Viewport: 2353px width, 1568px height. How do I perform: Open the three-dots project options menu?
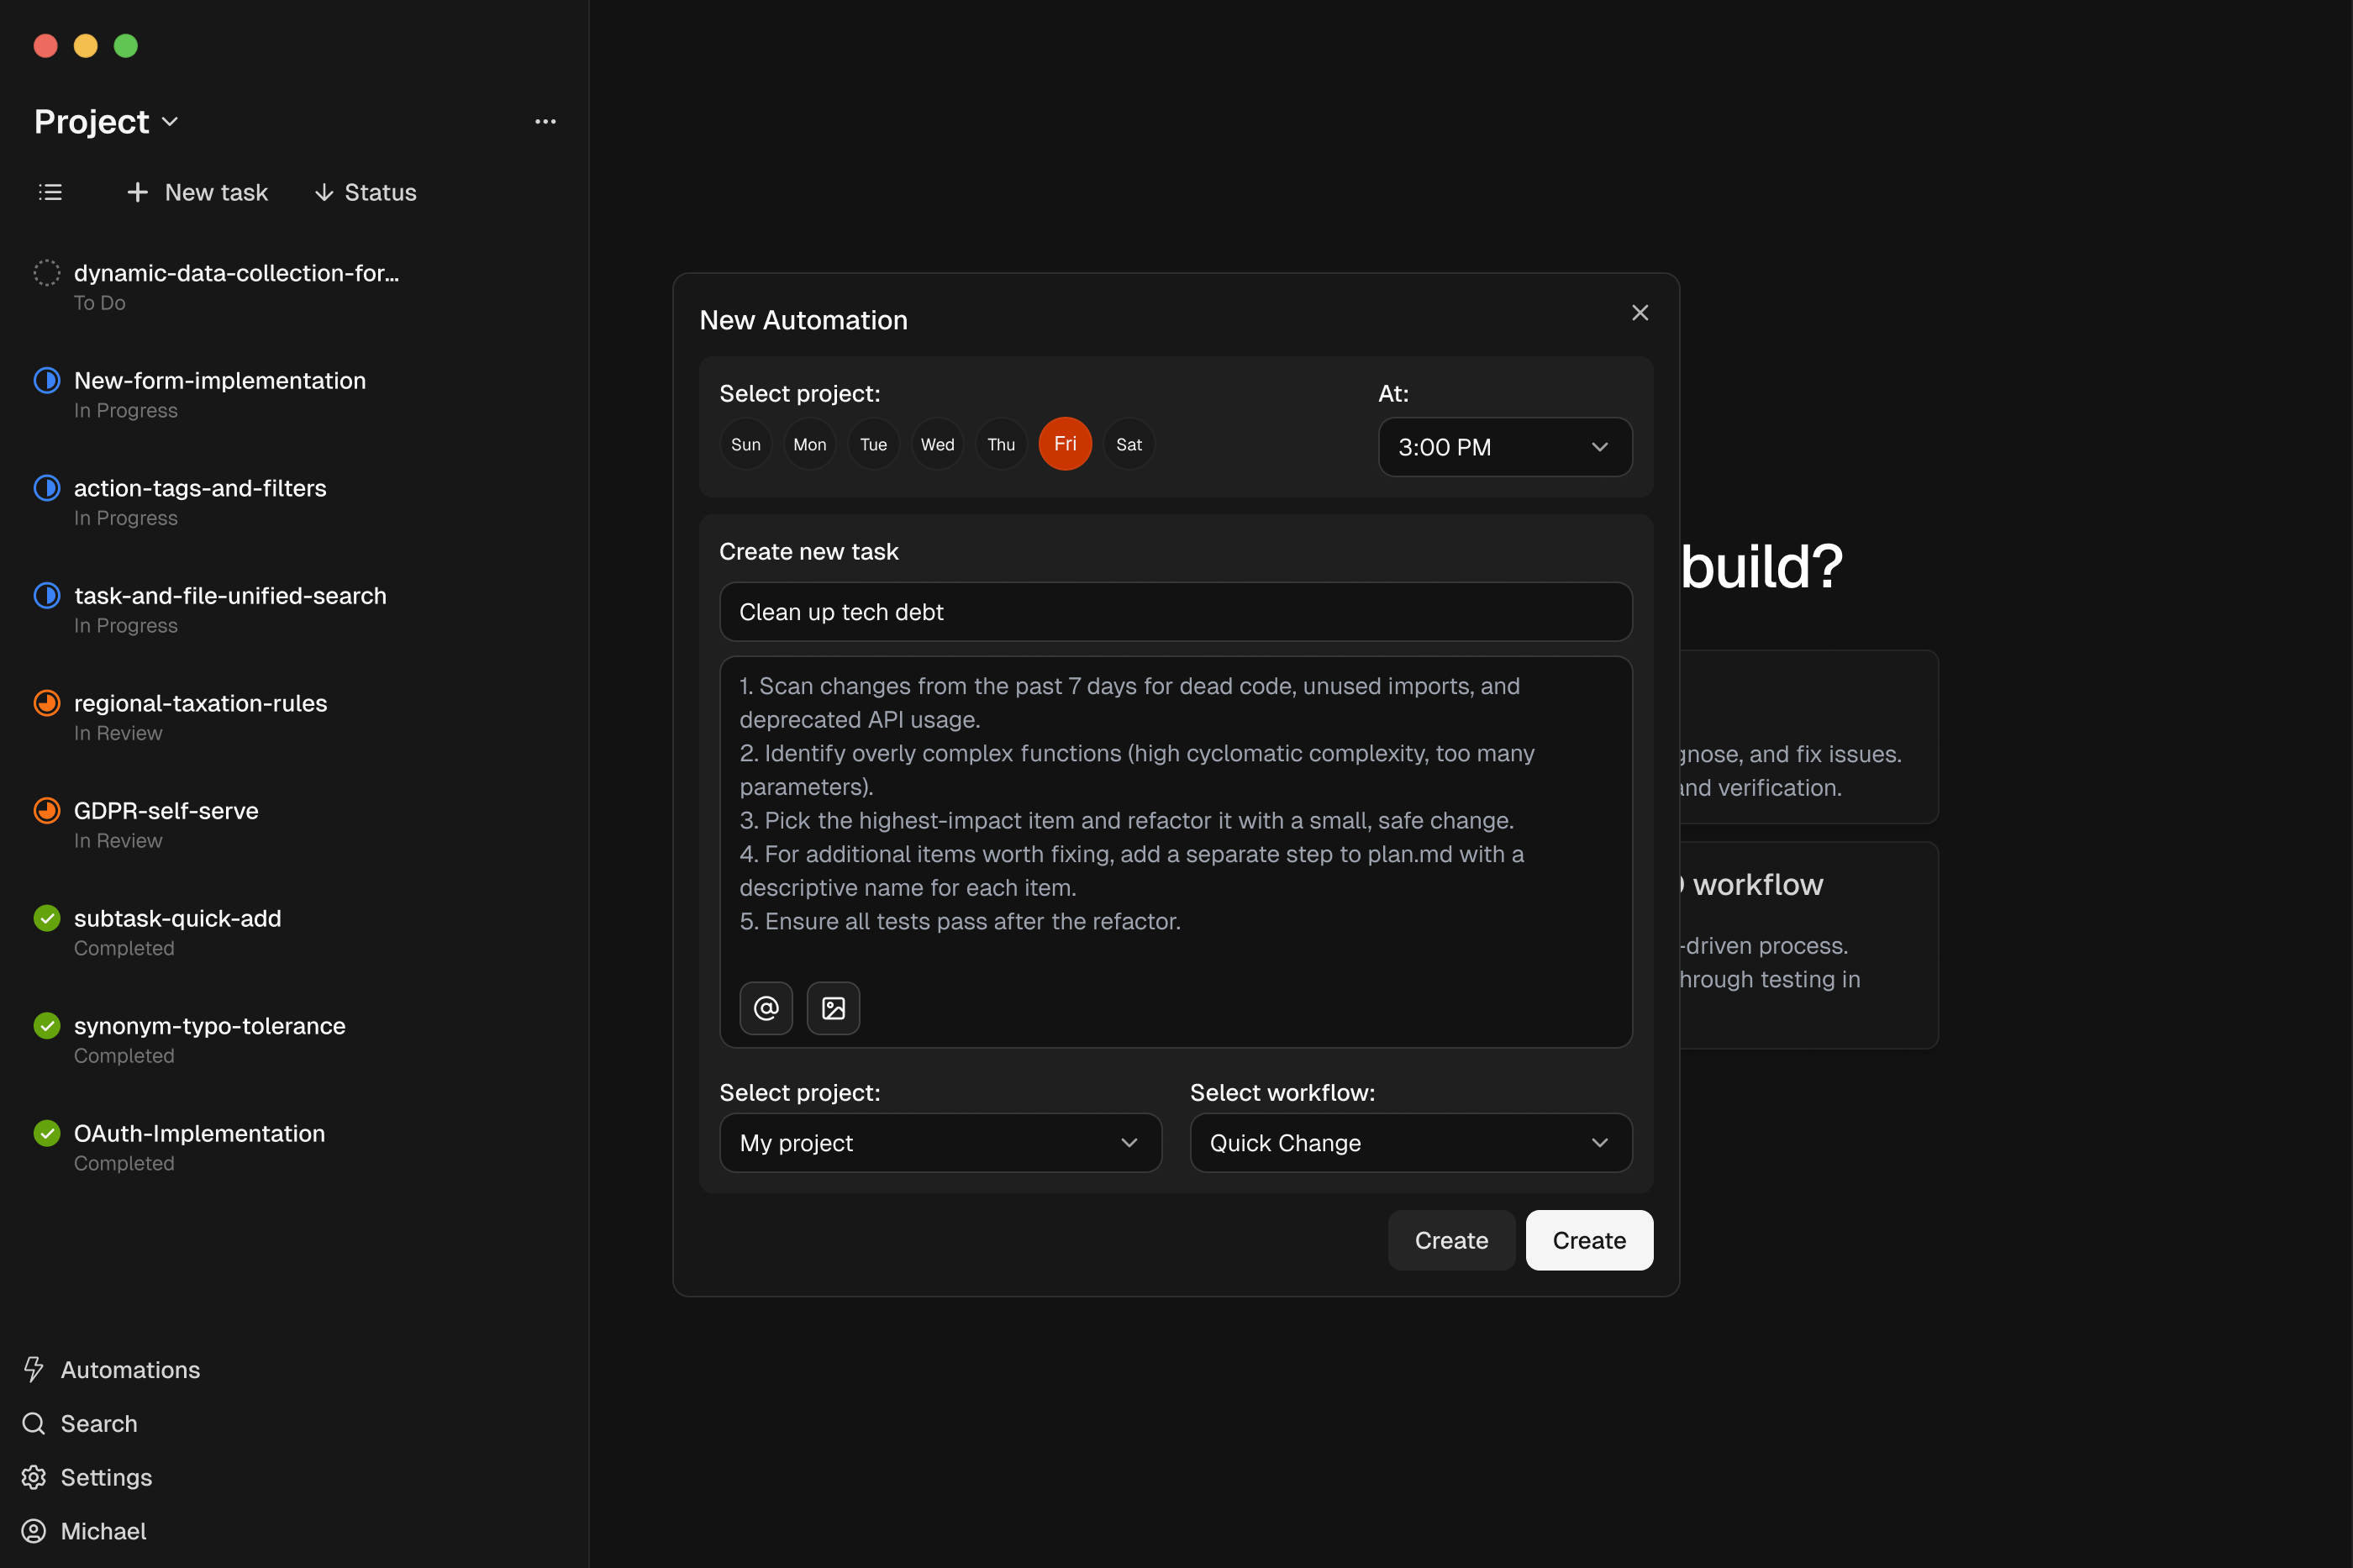[x=545, y=122]
